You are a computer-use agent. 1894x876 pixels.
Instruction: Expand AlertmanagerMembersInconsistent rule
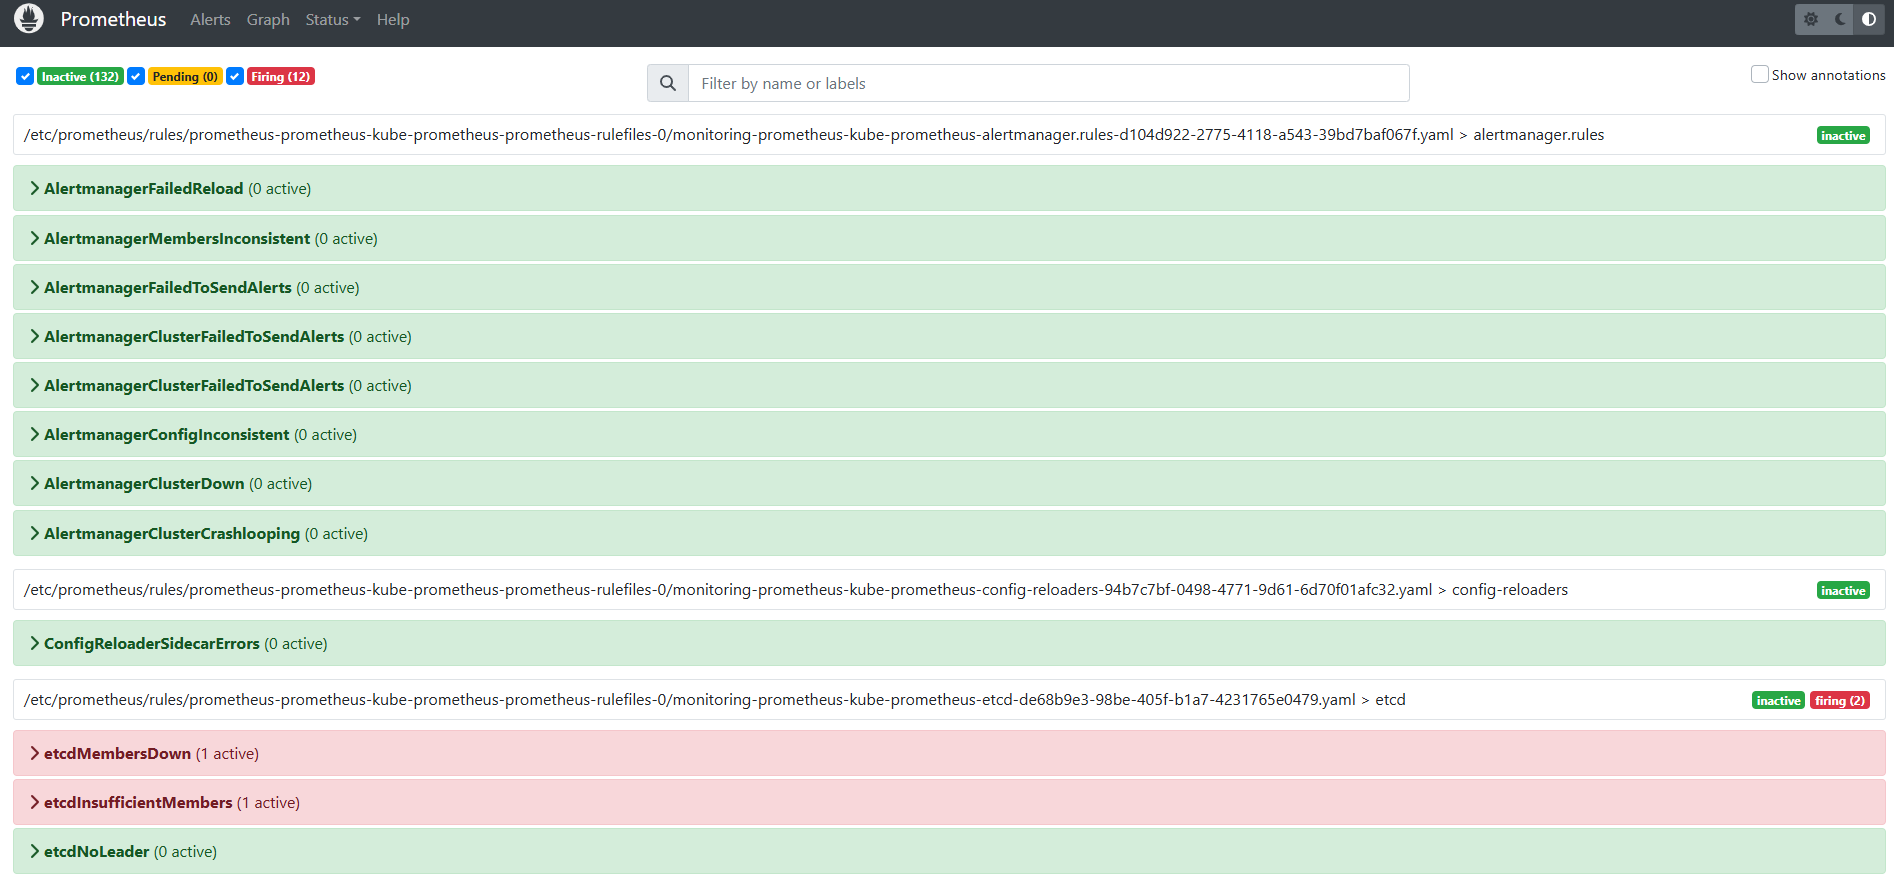pyautogui.click(x=949, y=238)
